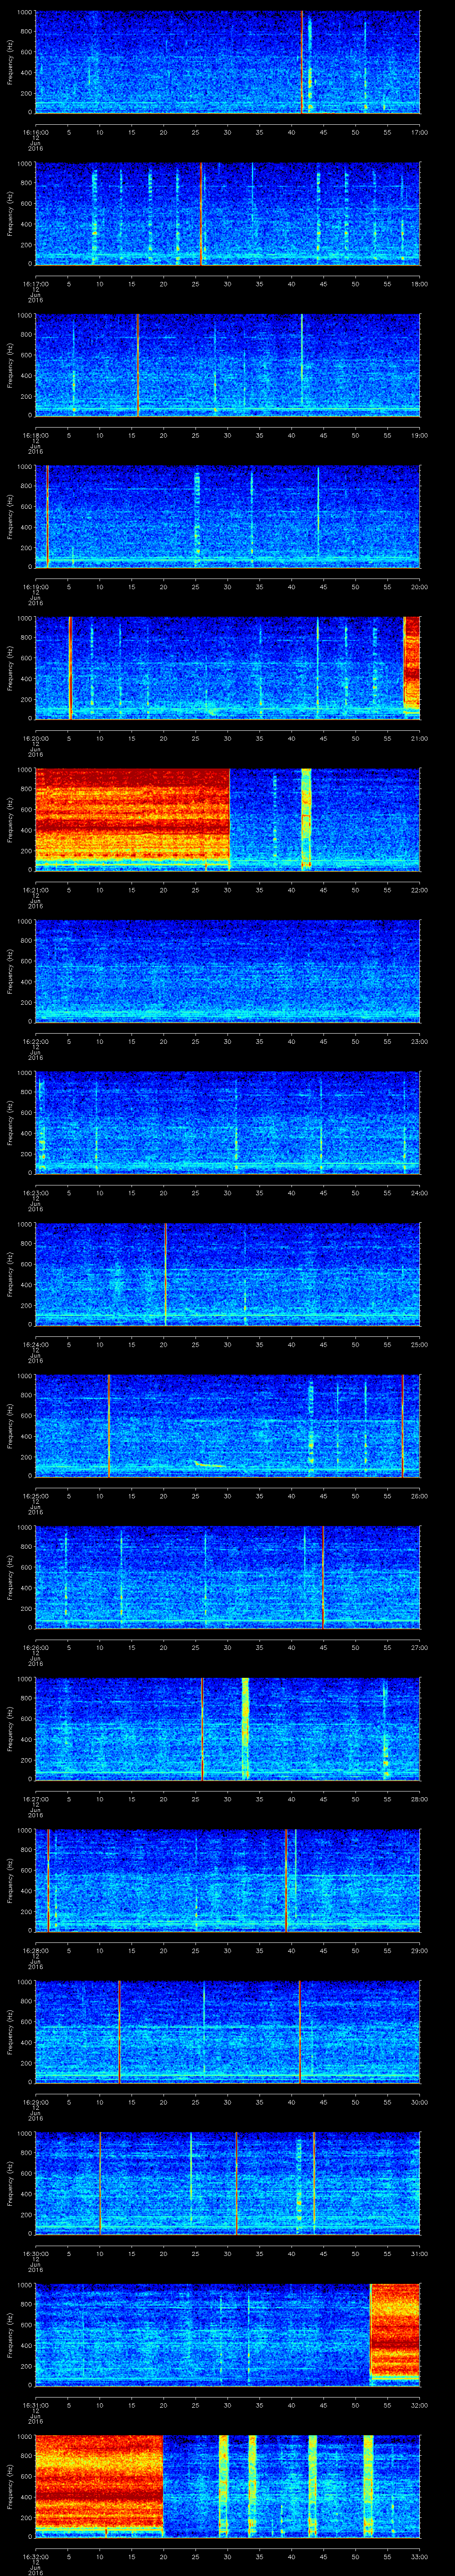Click the spectrogram panel starting at 16:16:00

(228, 62)
